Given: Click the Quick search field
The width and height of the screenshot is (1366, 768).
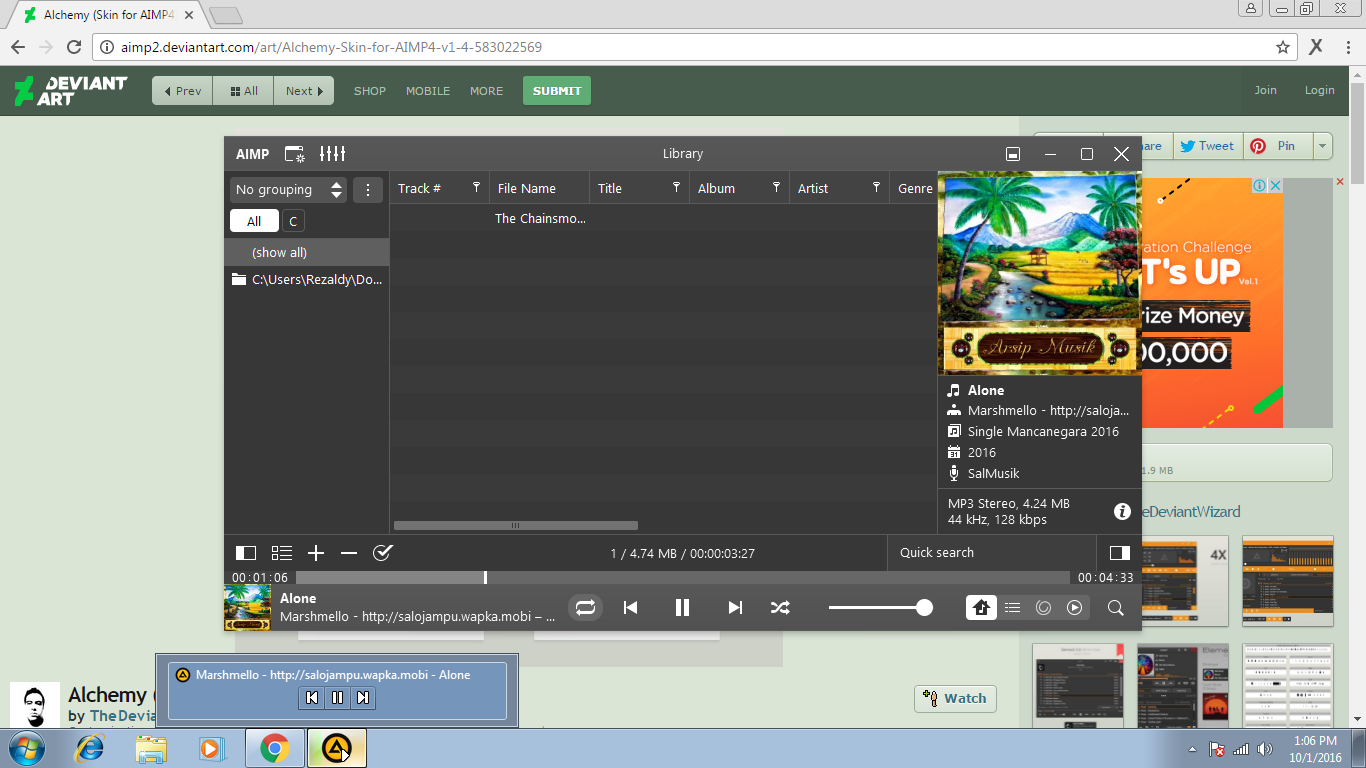Looking at the screenshot, I should (x=992, y=553).
